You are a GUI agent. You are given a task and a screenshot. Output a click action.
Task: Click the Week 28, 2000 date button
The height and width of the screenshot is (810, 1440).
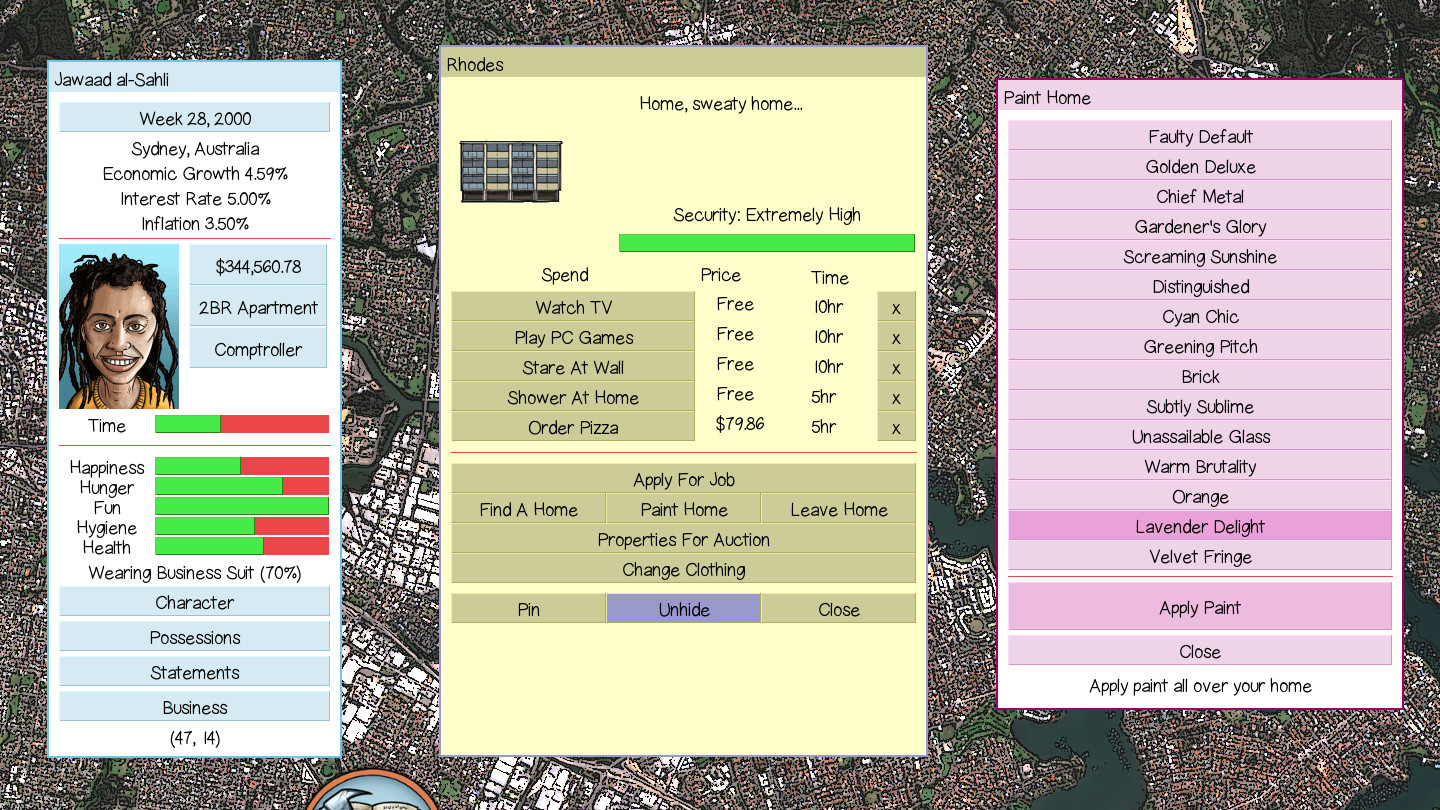coord(194,118)
